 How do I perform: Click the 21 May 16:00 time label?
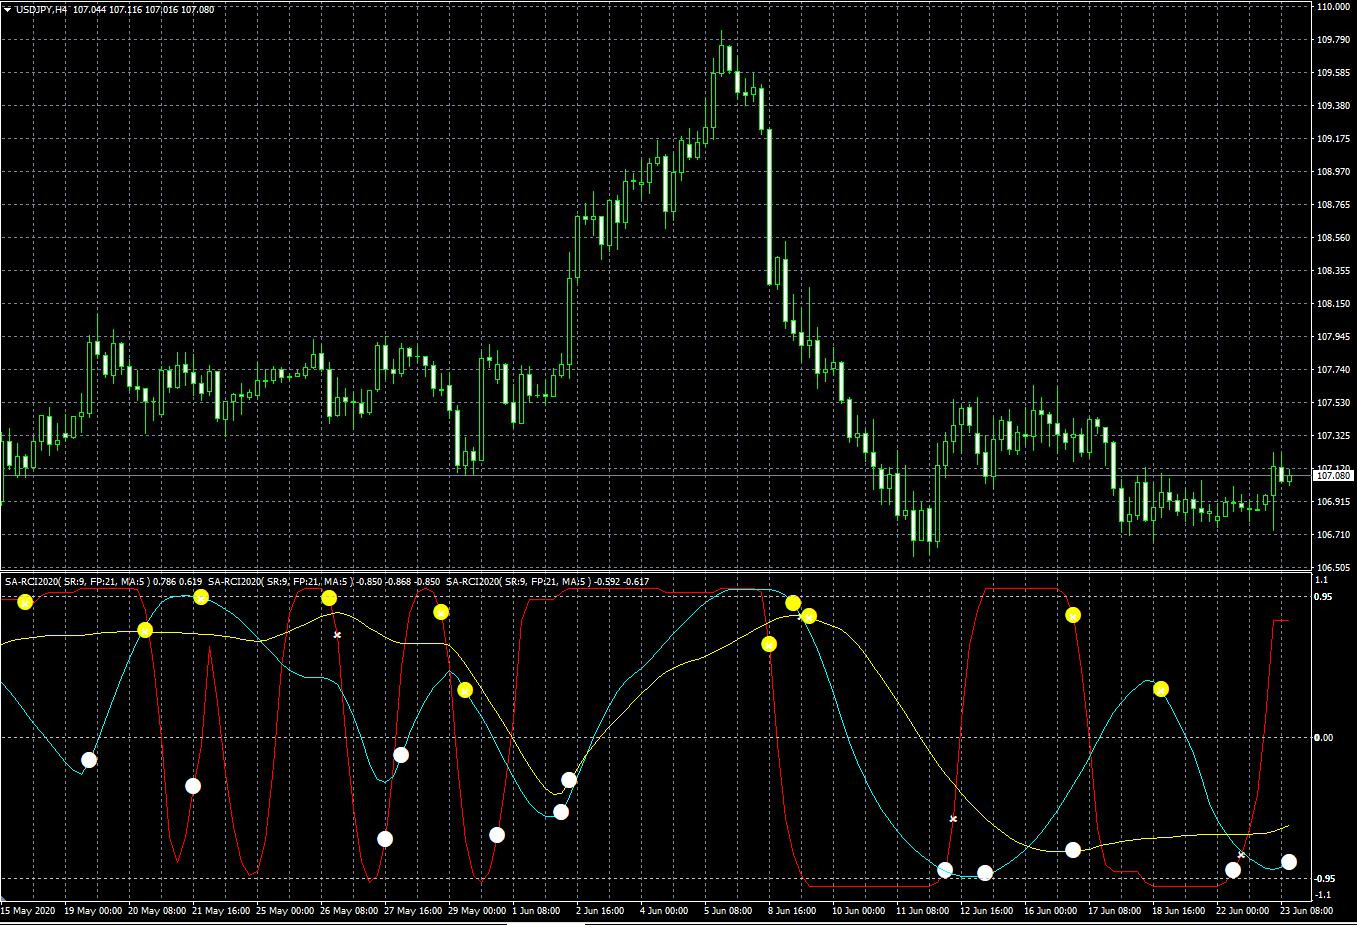[x=221, y=911]
